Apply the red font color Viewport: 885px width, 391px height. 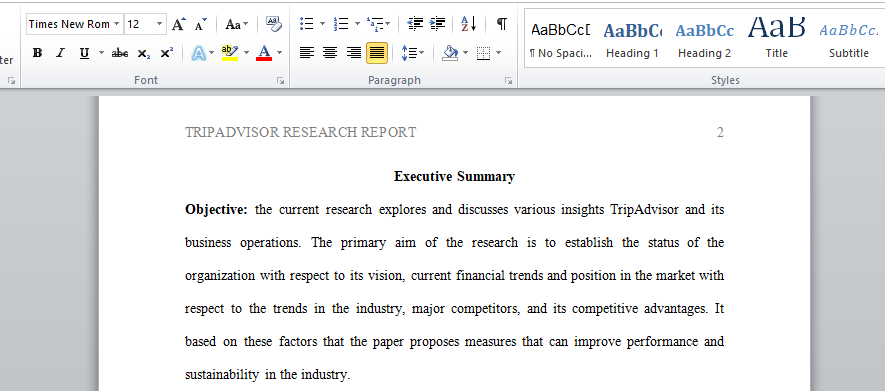tap(264, 53)
